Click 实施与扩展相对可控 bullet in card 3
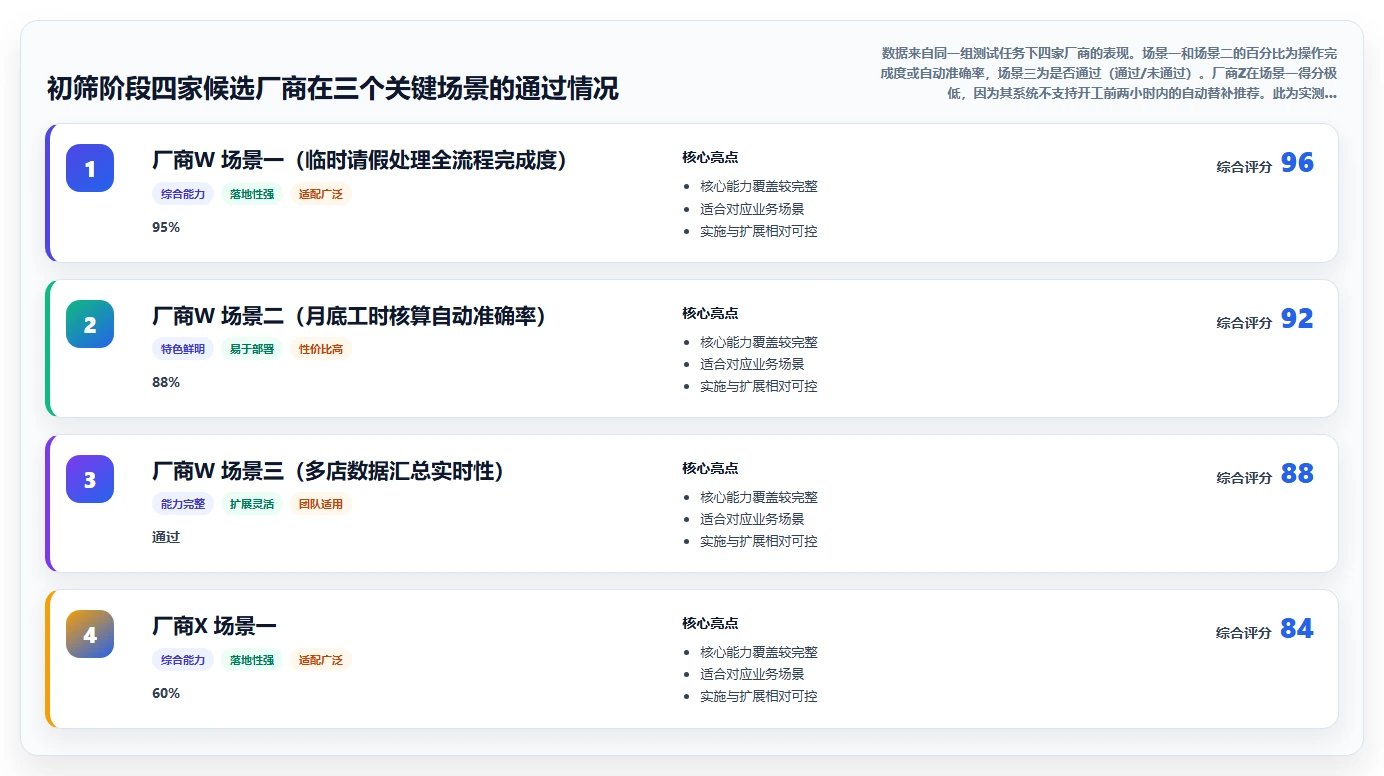Viewport: 1384px width, 776px height. (759, 541)
